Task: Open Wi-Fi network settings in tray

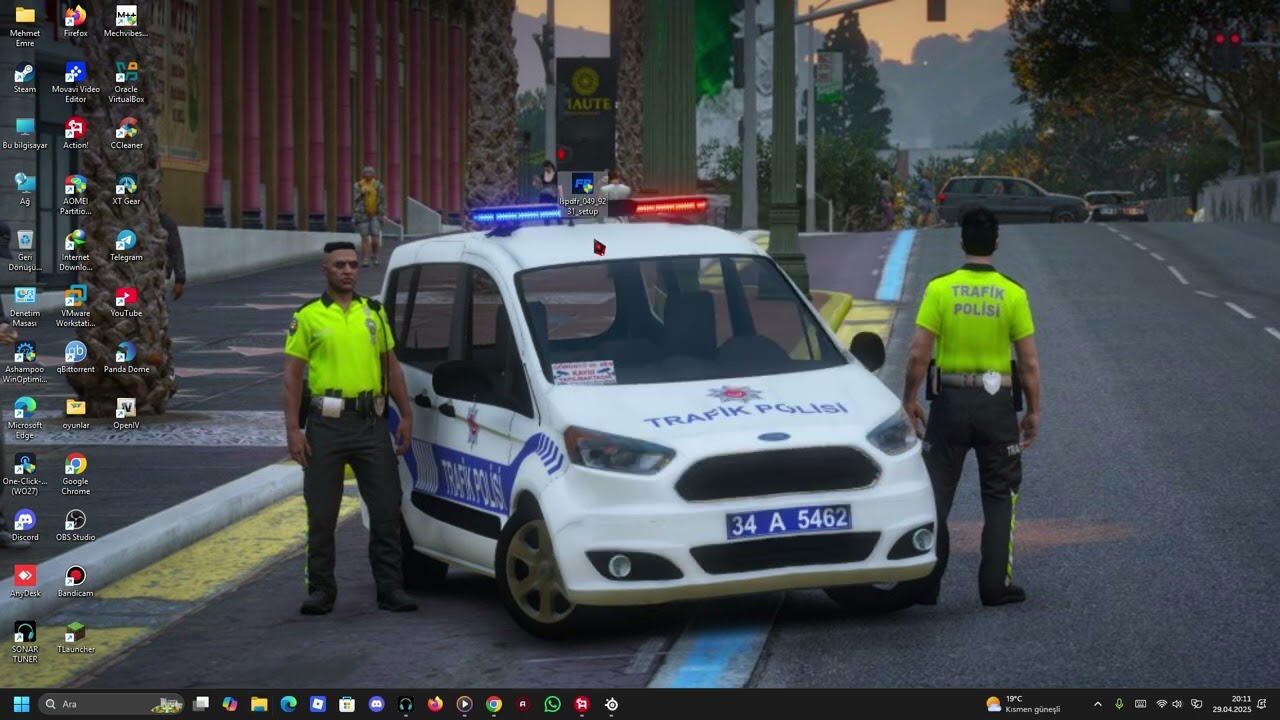Action: click(1161, 704)
